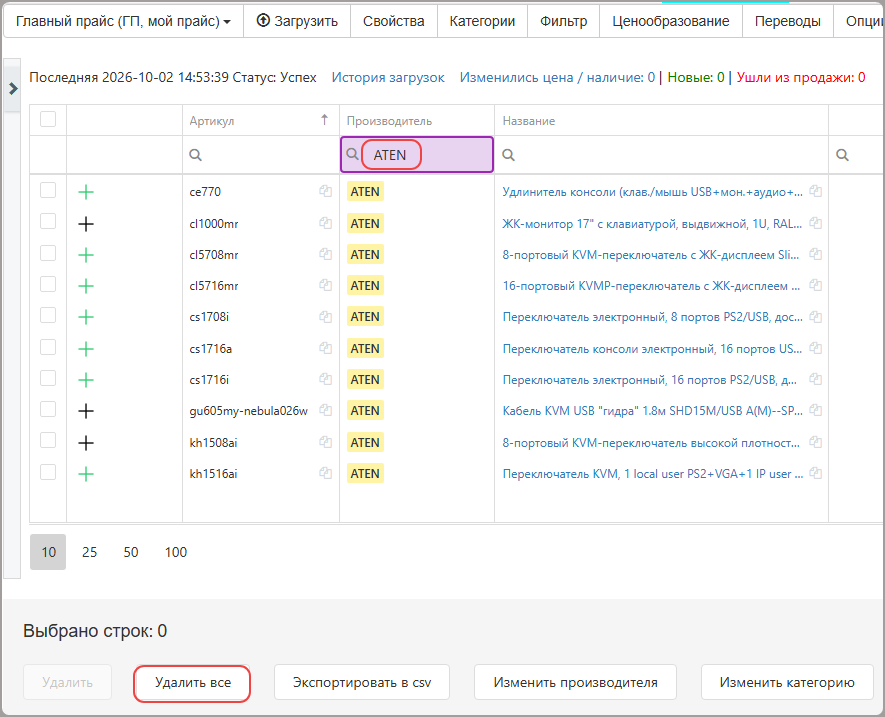Image resolution: width=885 pixels, height=717 pixels.
Task: Open the Свойства tab
Action: click(x=393, y=21)
